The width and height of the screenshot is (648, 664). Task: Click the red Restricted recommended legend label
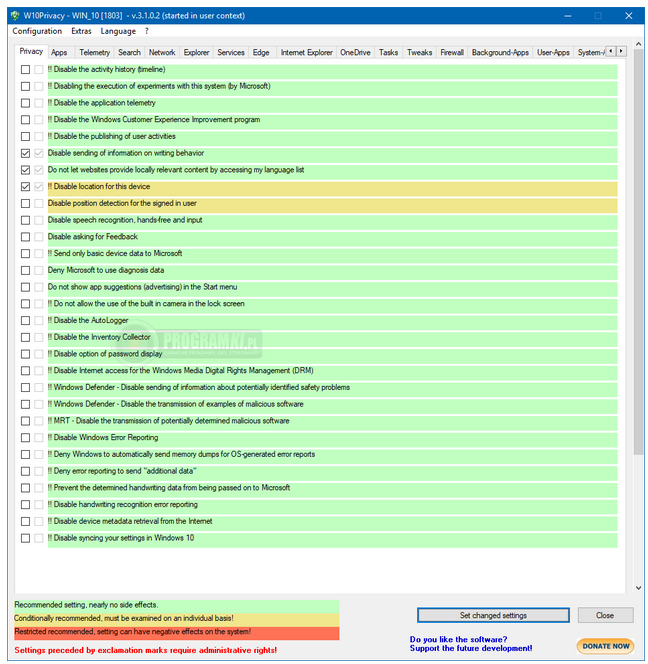pos(177,632)
